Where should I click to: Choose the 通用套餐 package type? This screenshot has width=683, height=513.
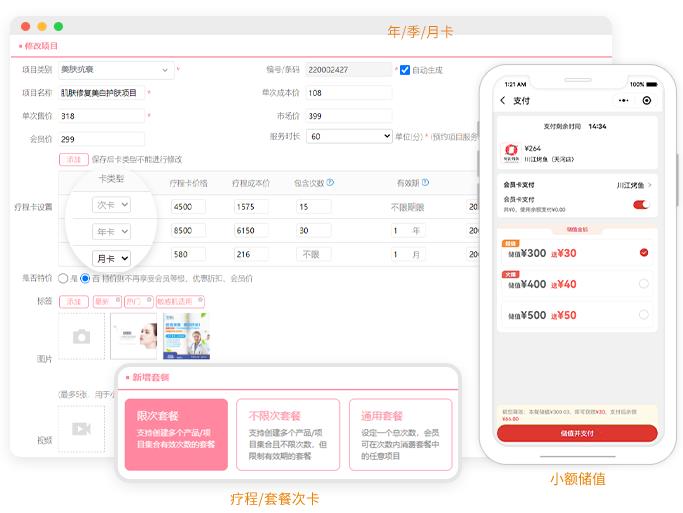click(x=400, y=434)
